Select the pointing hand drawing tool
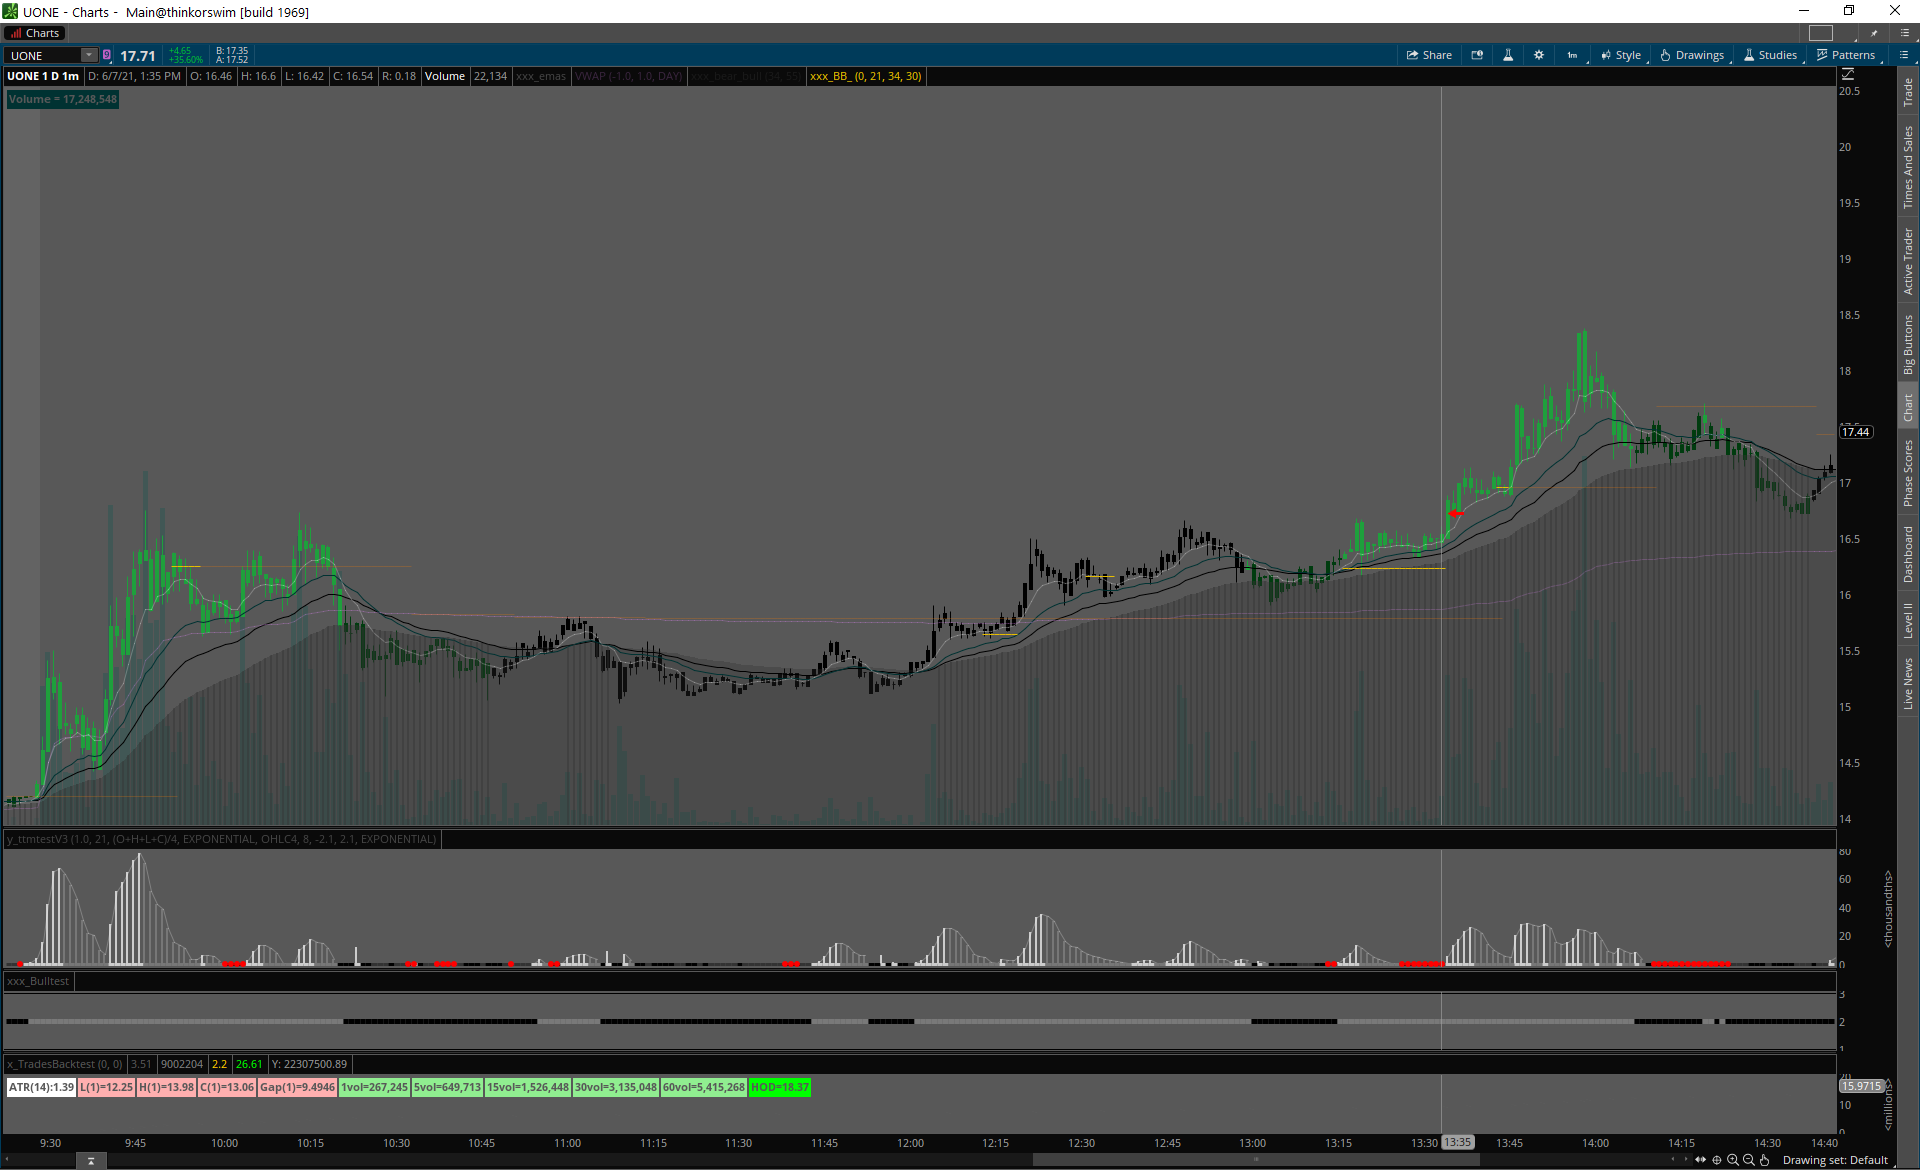The image size is (1920, 1170). (x=1765, y=1160)
